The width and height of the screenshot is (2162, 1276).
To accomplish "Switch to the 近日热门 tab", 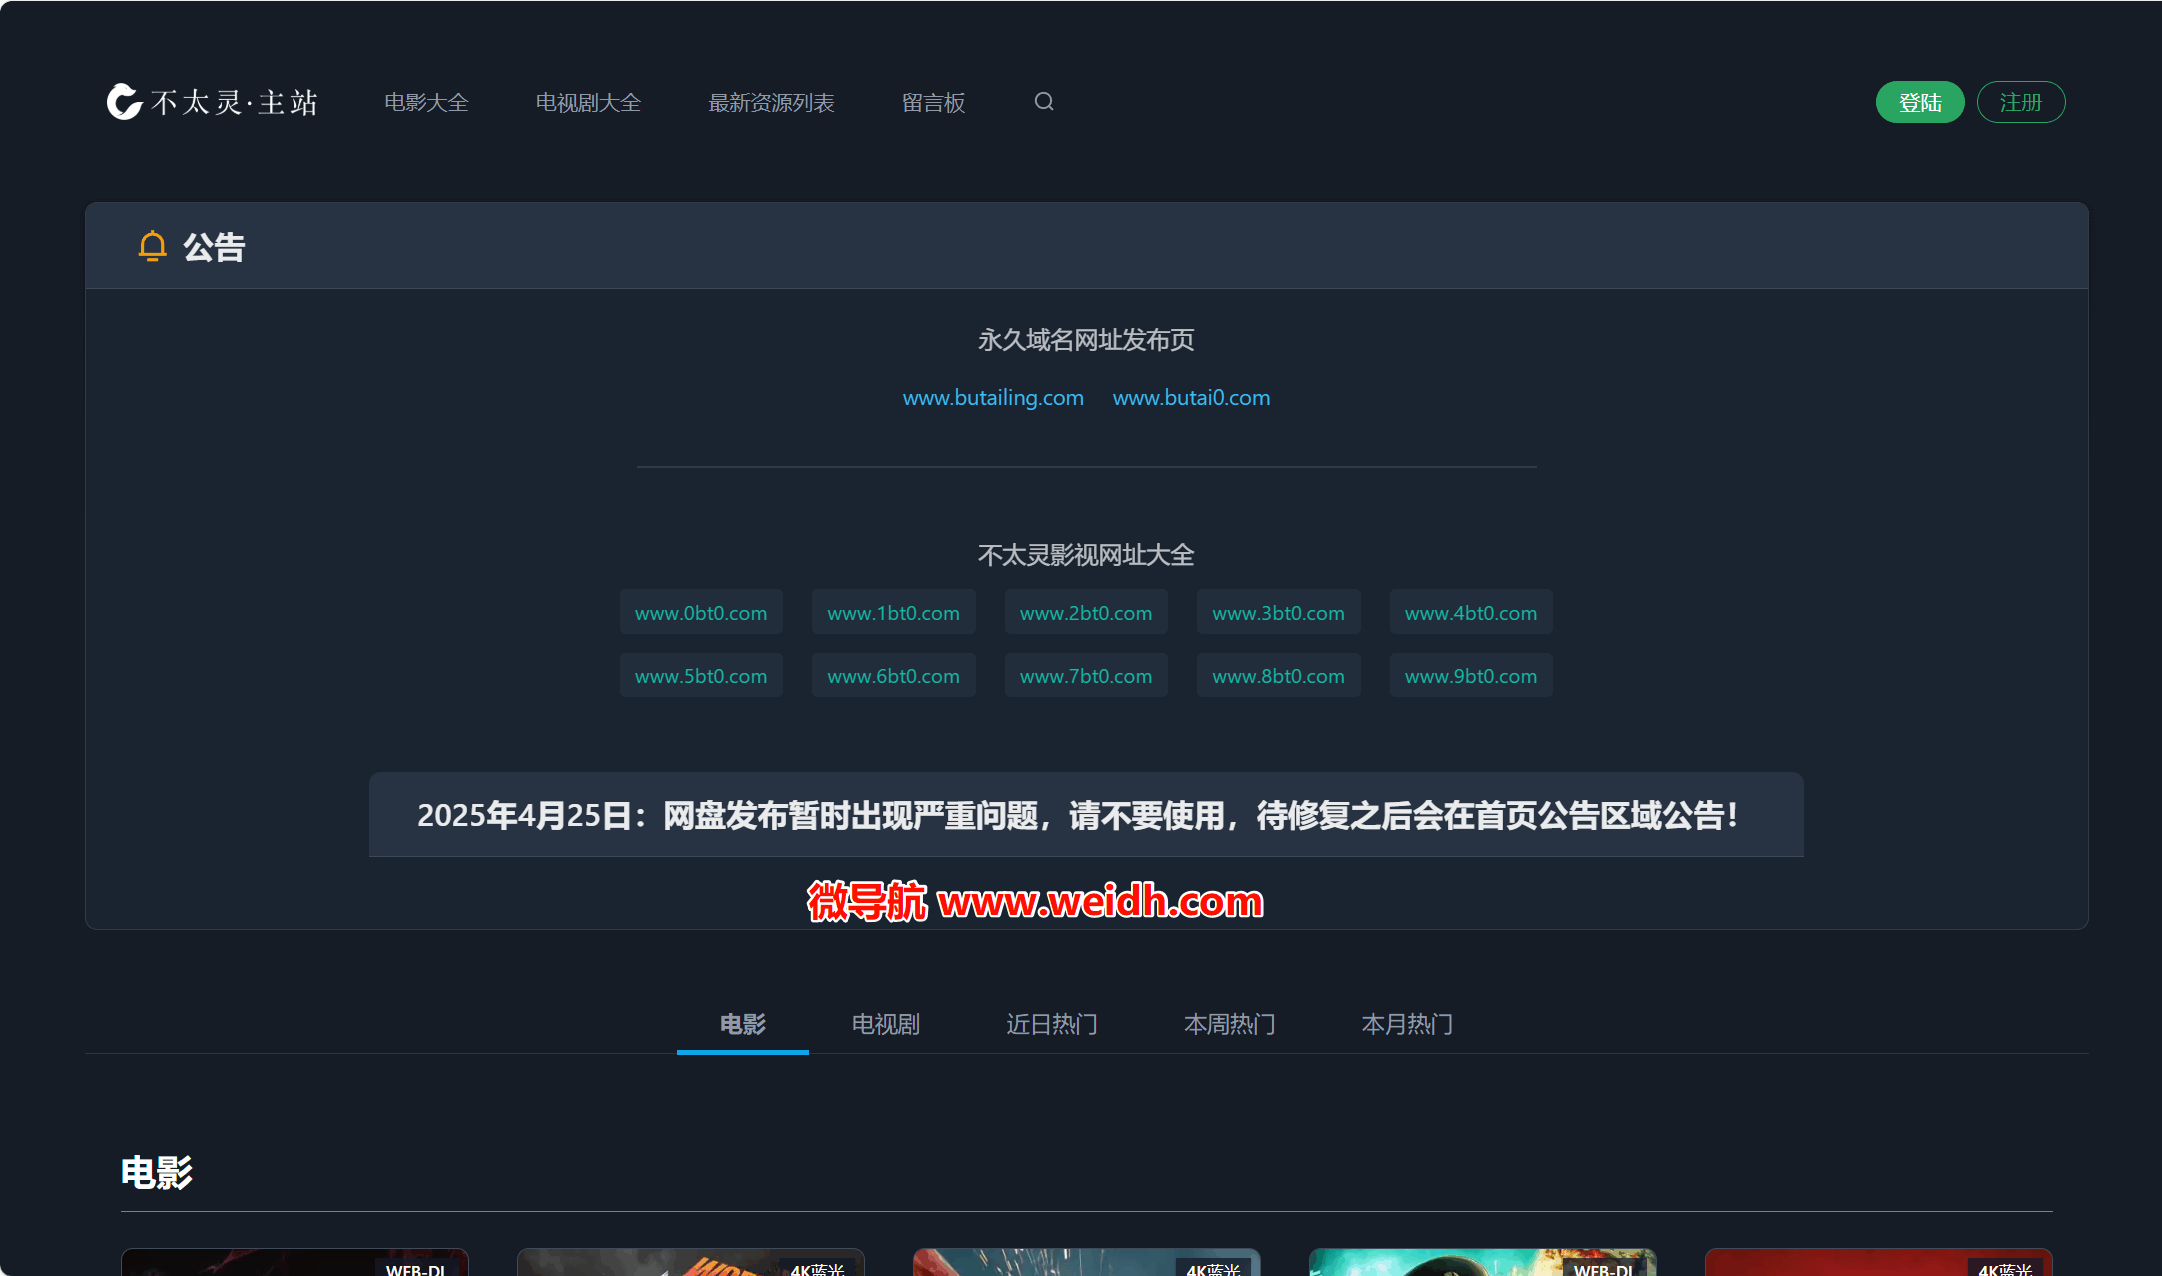I will coord(1051,1024).
